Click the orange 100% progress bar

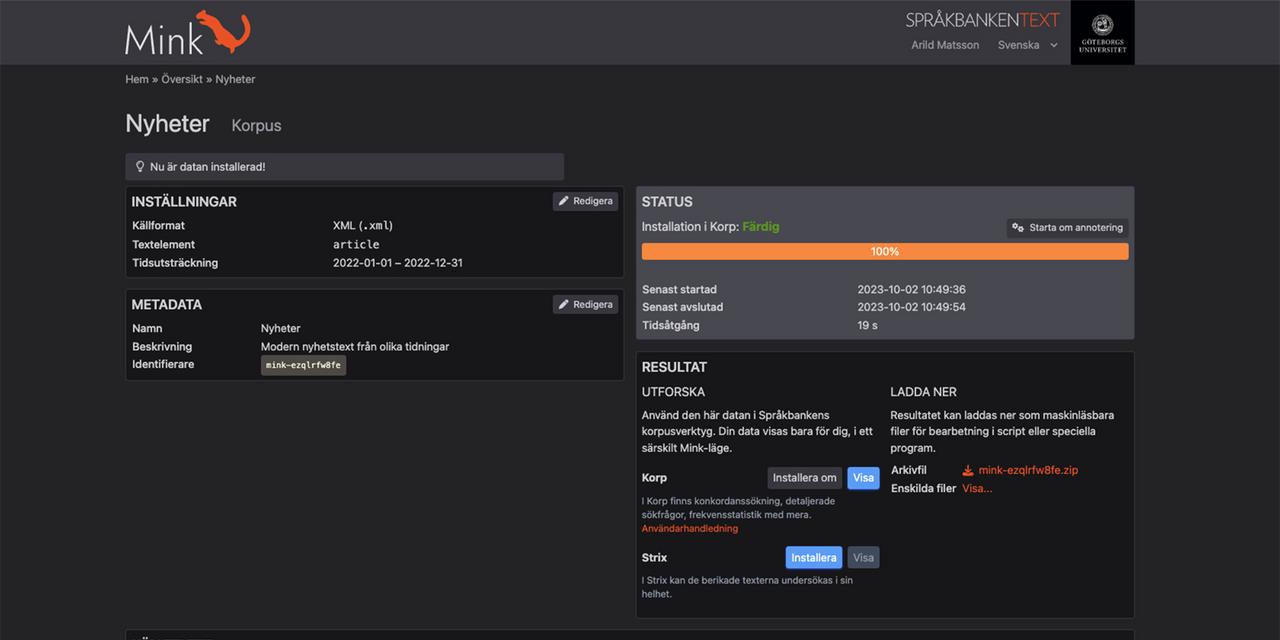[884, 252]
